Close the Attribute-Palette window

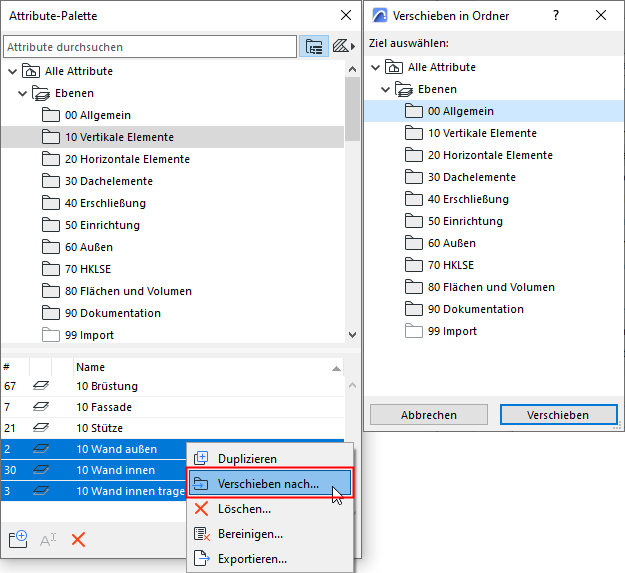point(346,15)
